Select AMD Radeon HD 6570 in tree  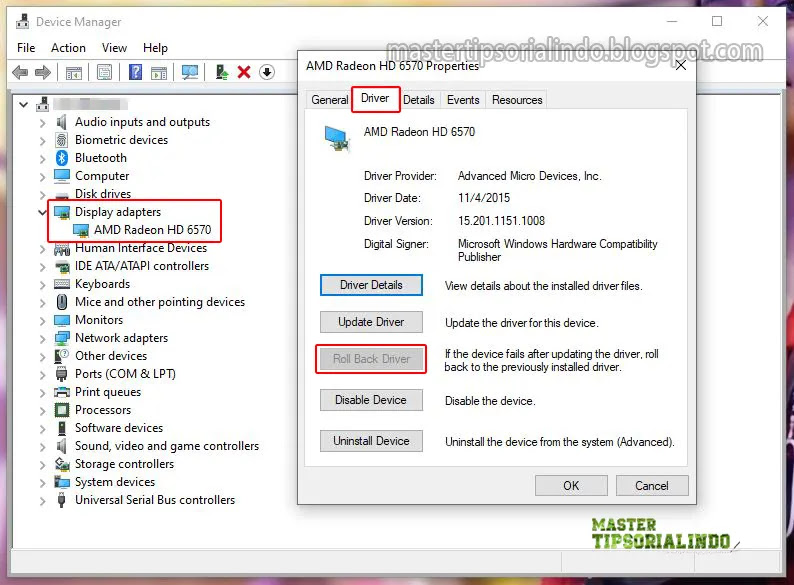coord(152,230)
